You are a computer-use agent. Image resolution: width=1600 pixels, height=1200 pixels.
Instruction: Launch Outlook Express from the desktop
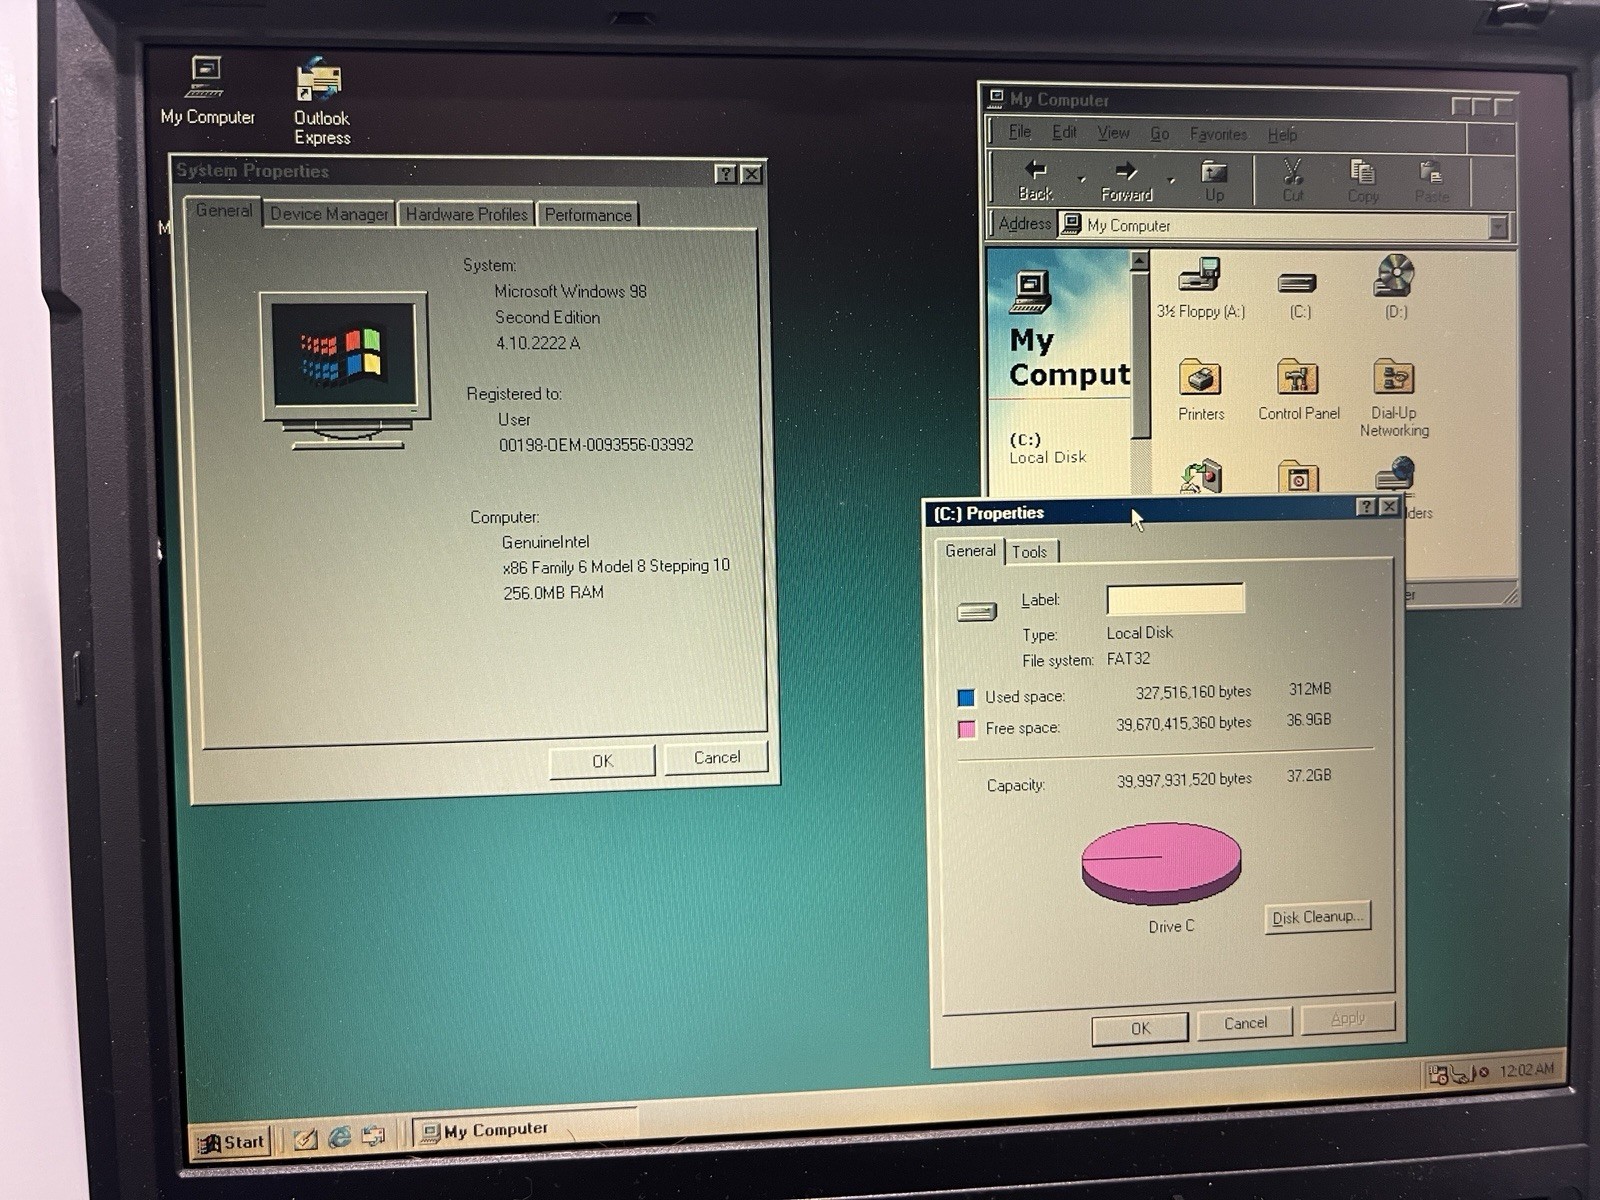[x=321, y=102]
